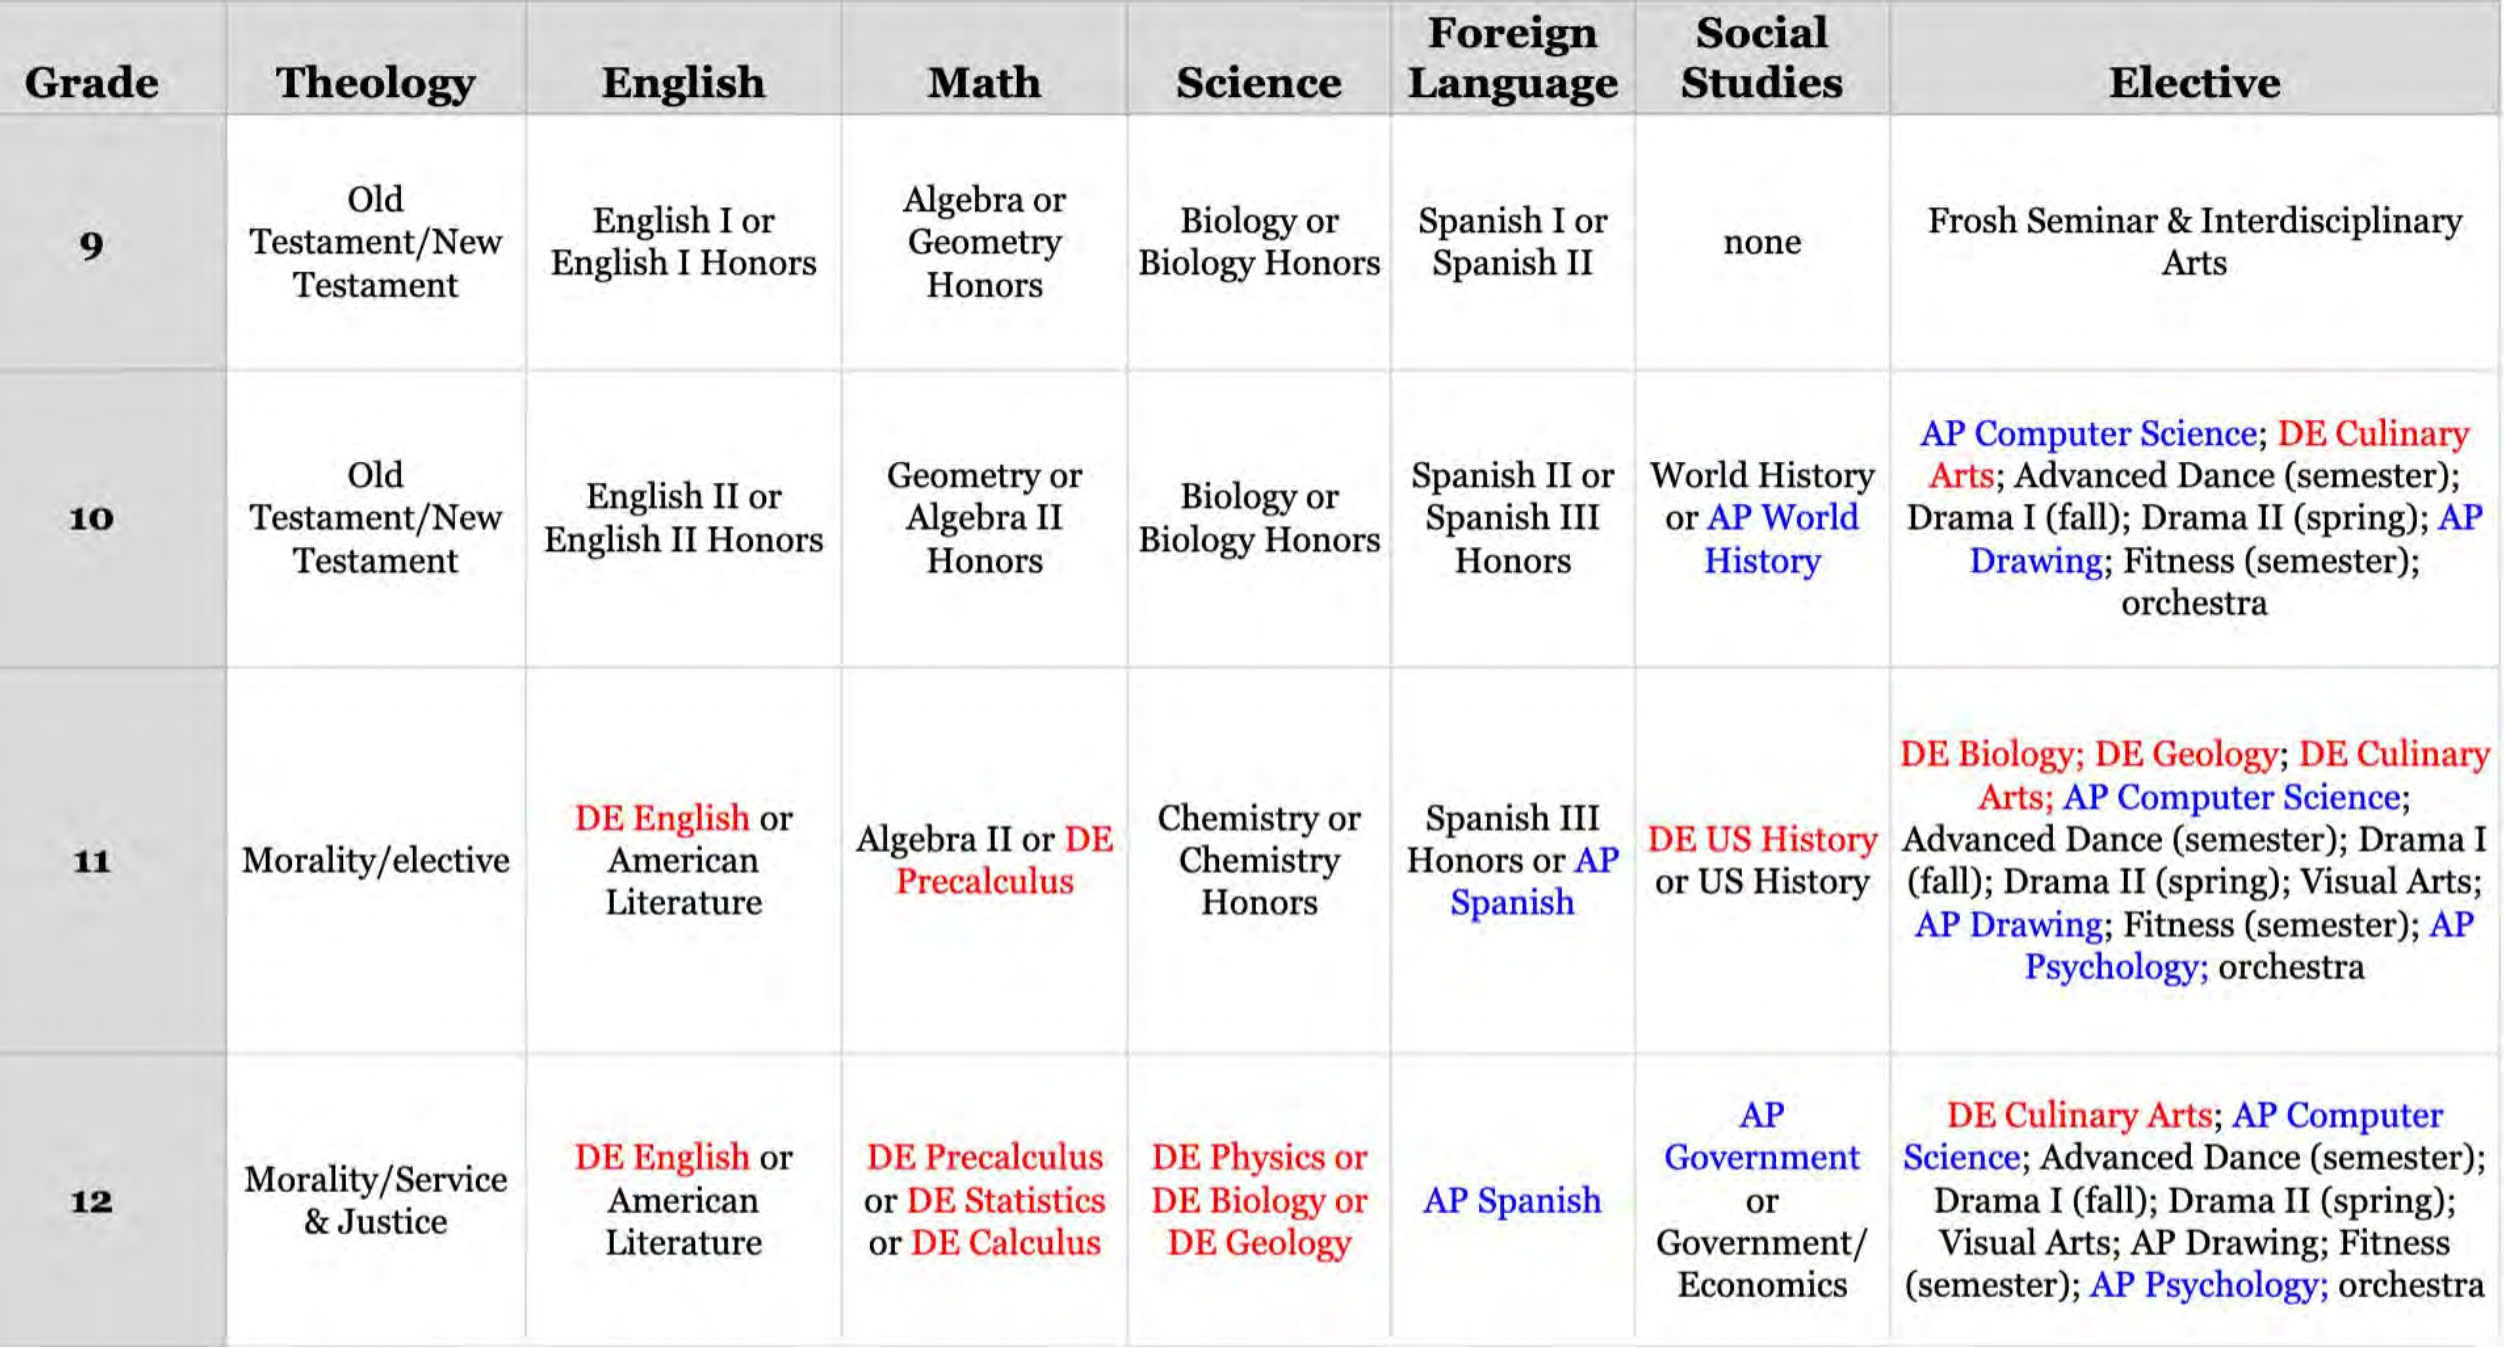Select the Grade 9 row label
2504x1348 pixels.
91,243
